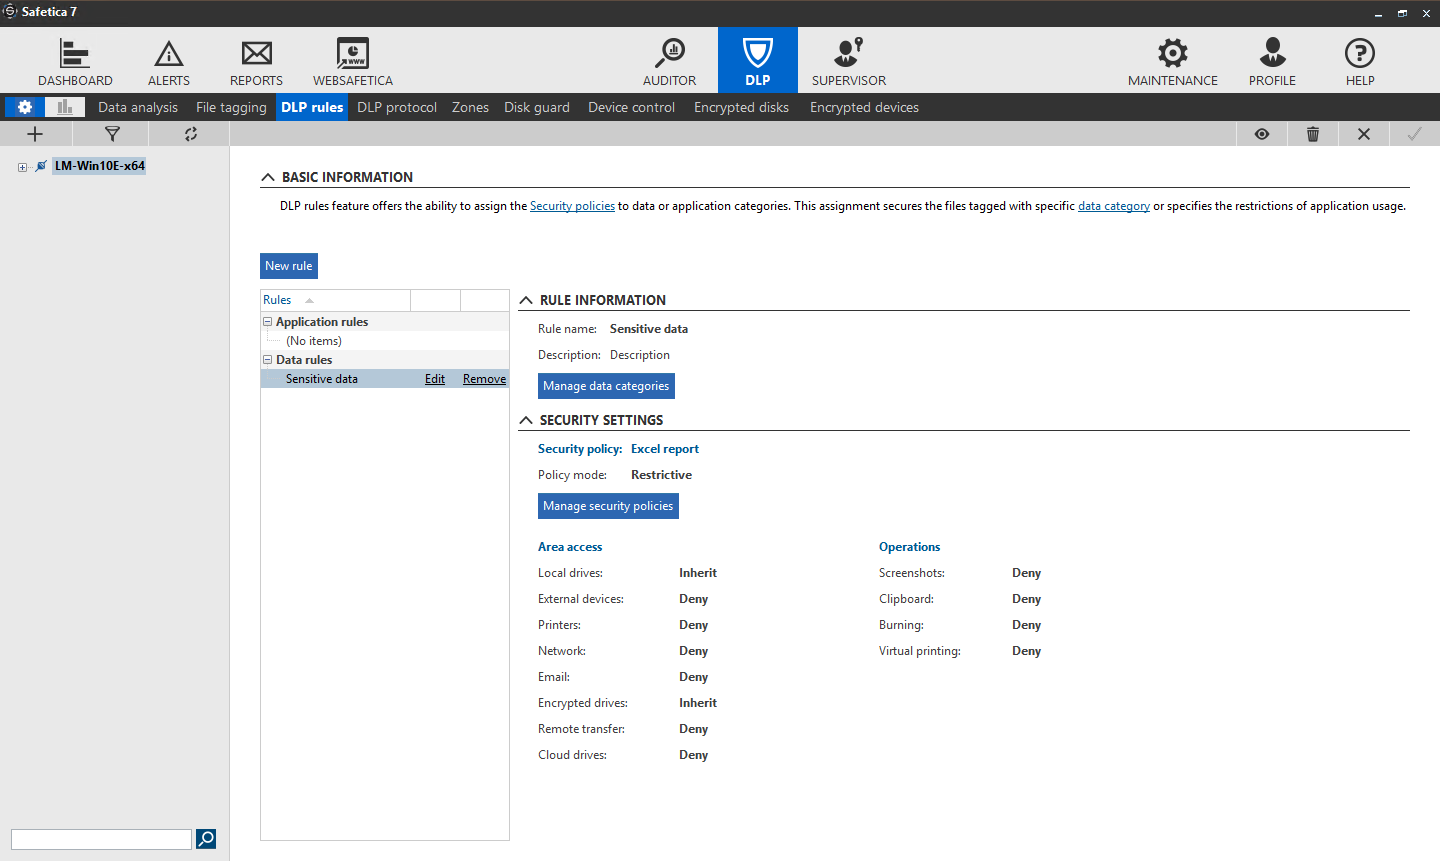Click the Screenshots Deny value
Image resolution: width=1440 pixels, height=861 pixels.
1026,573
